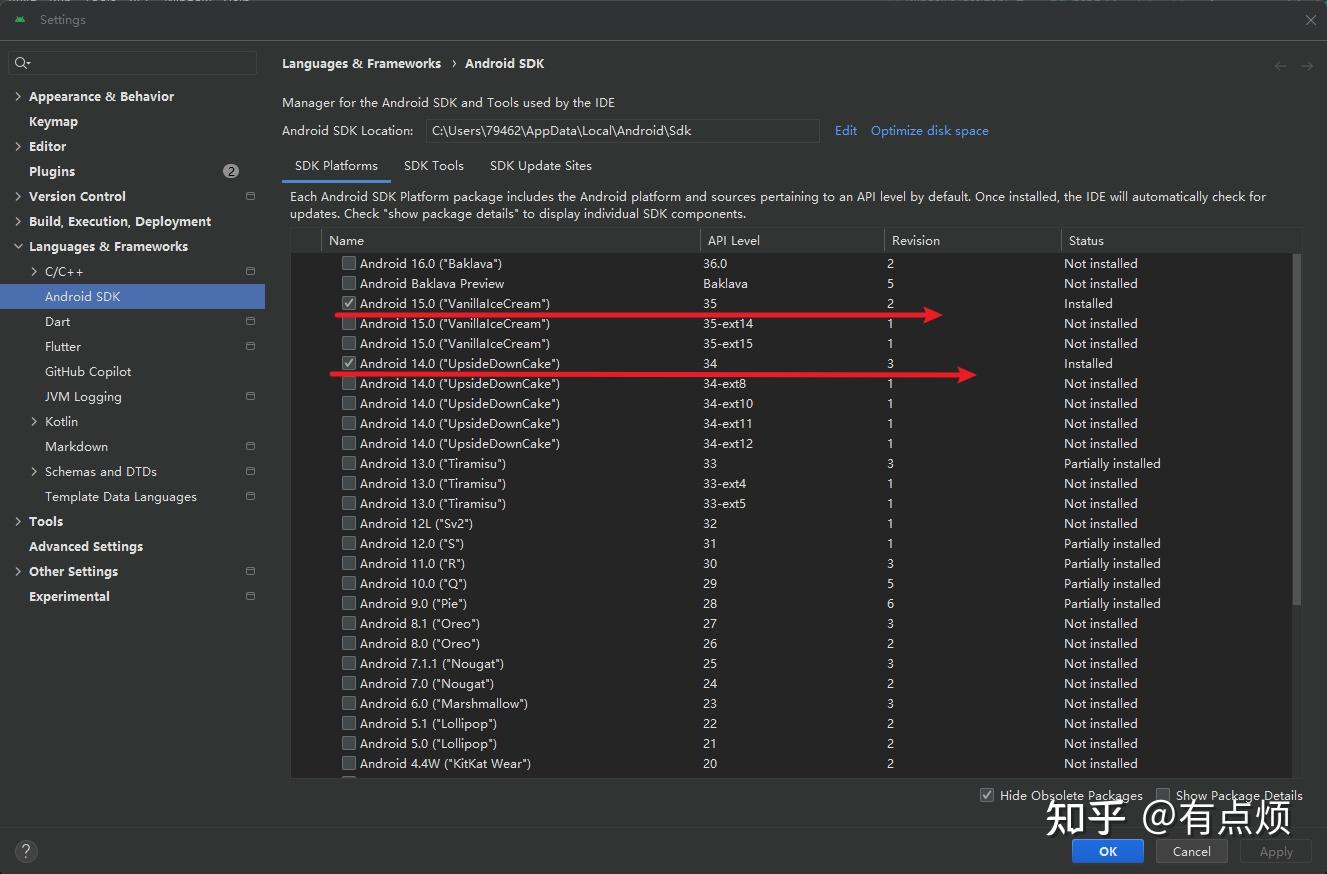Click the Android SDK Location path field
Screen dimensions: 1327x874
622,130
